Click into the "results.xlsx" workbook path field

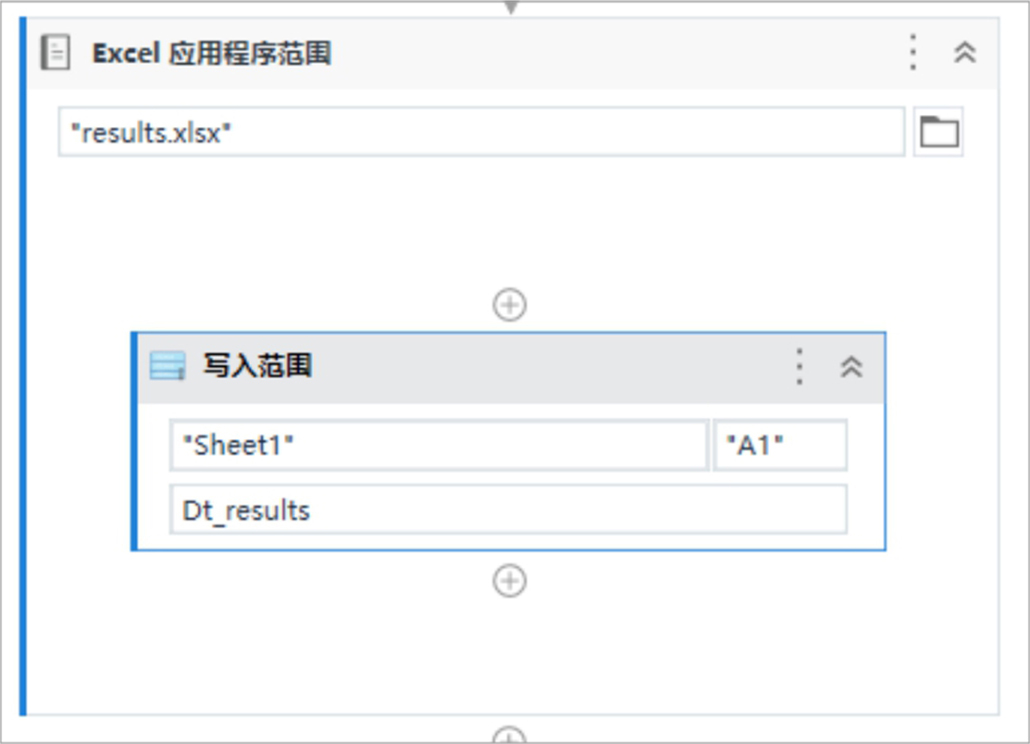481,132
